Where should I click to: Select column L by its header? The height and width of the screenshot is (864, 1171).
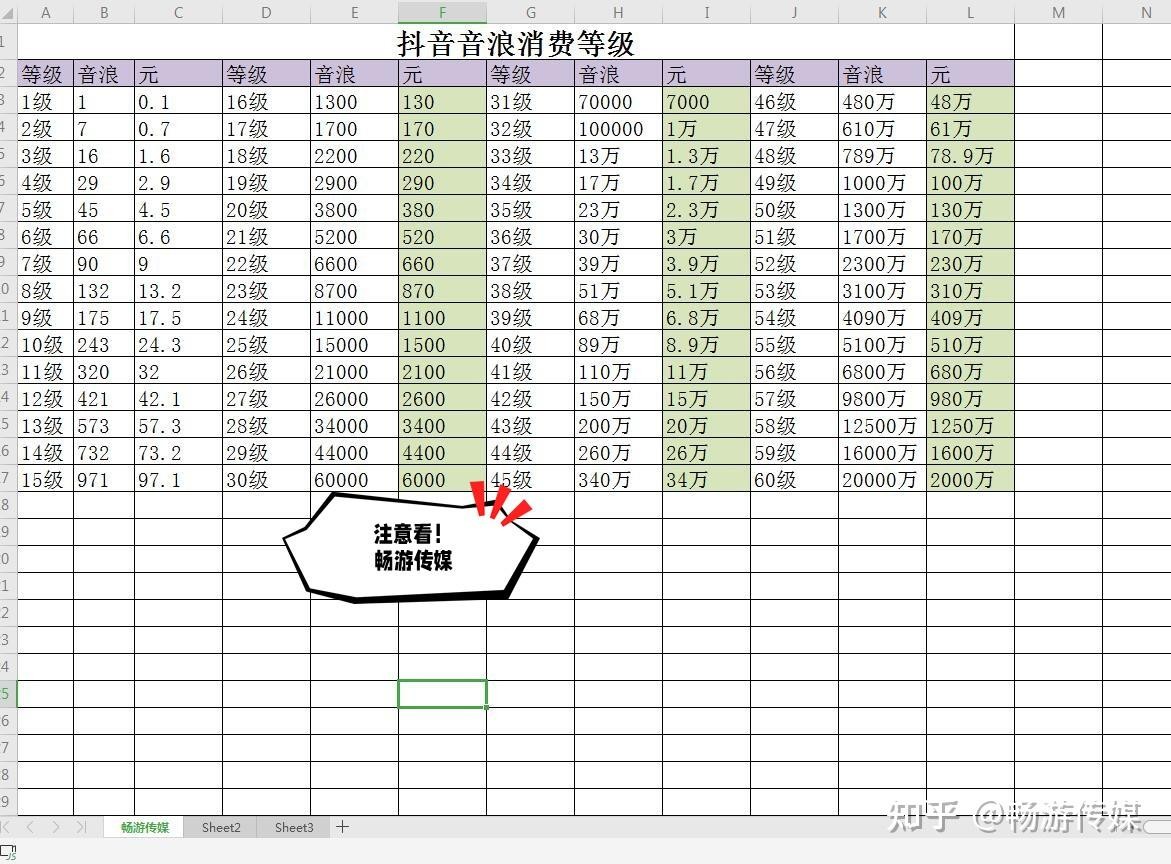point(970,12)
